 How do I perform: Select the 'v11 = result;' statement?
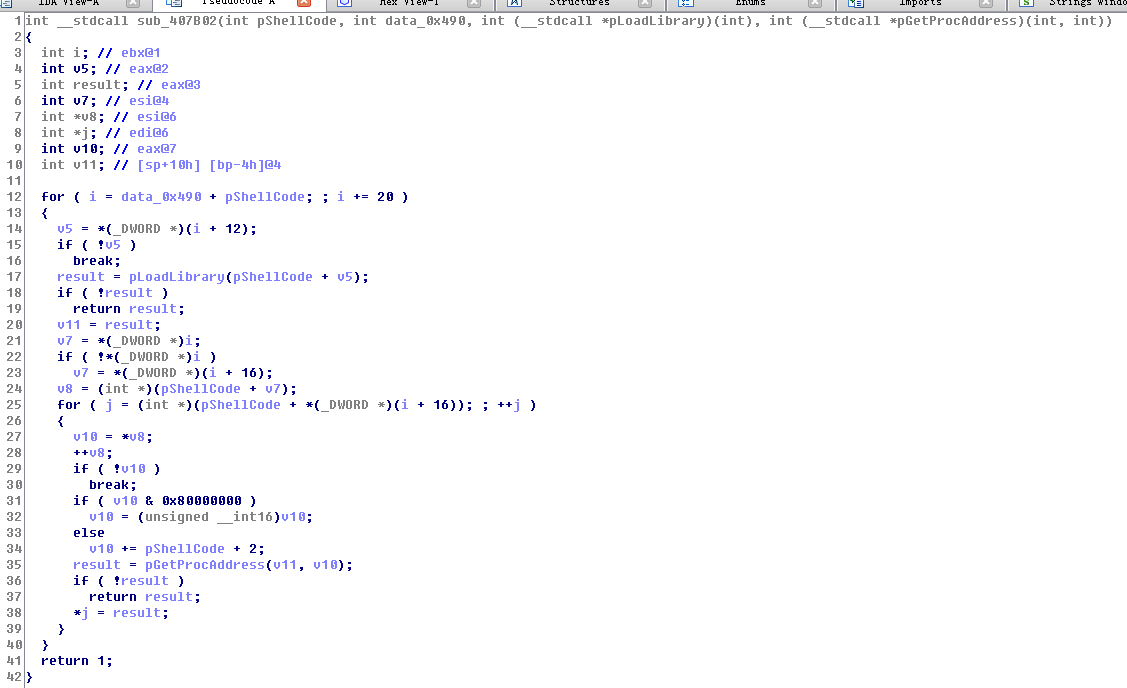pos(109,325)
